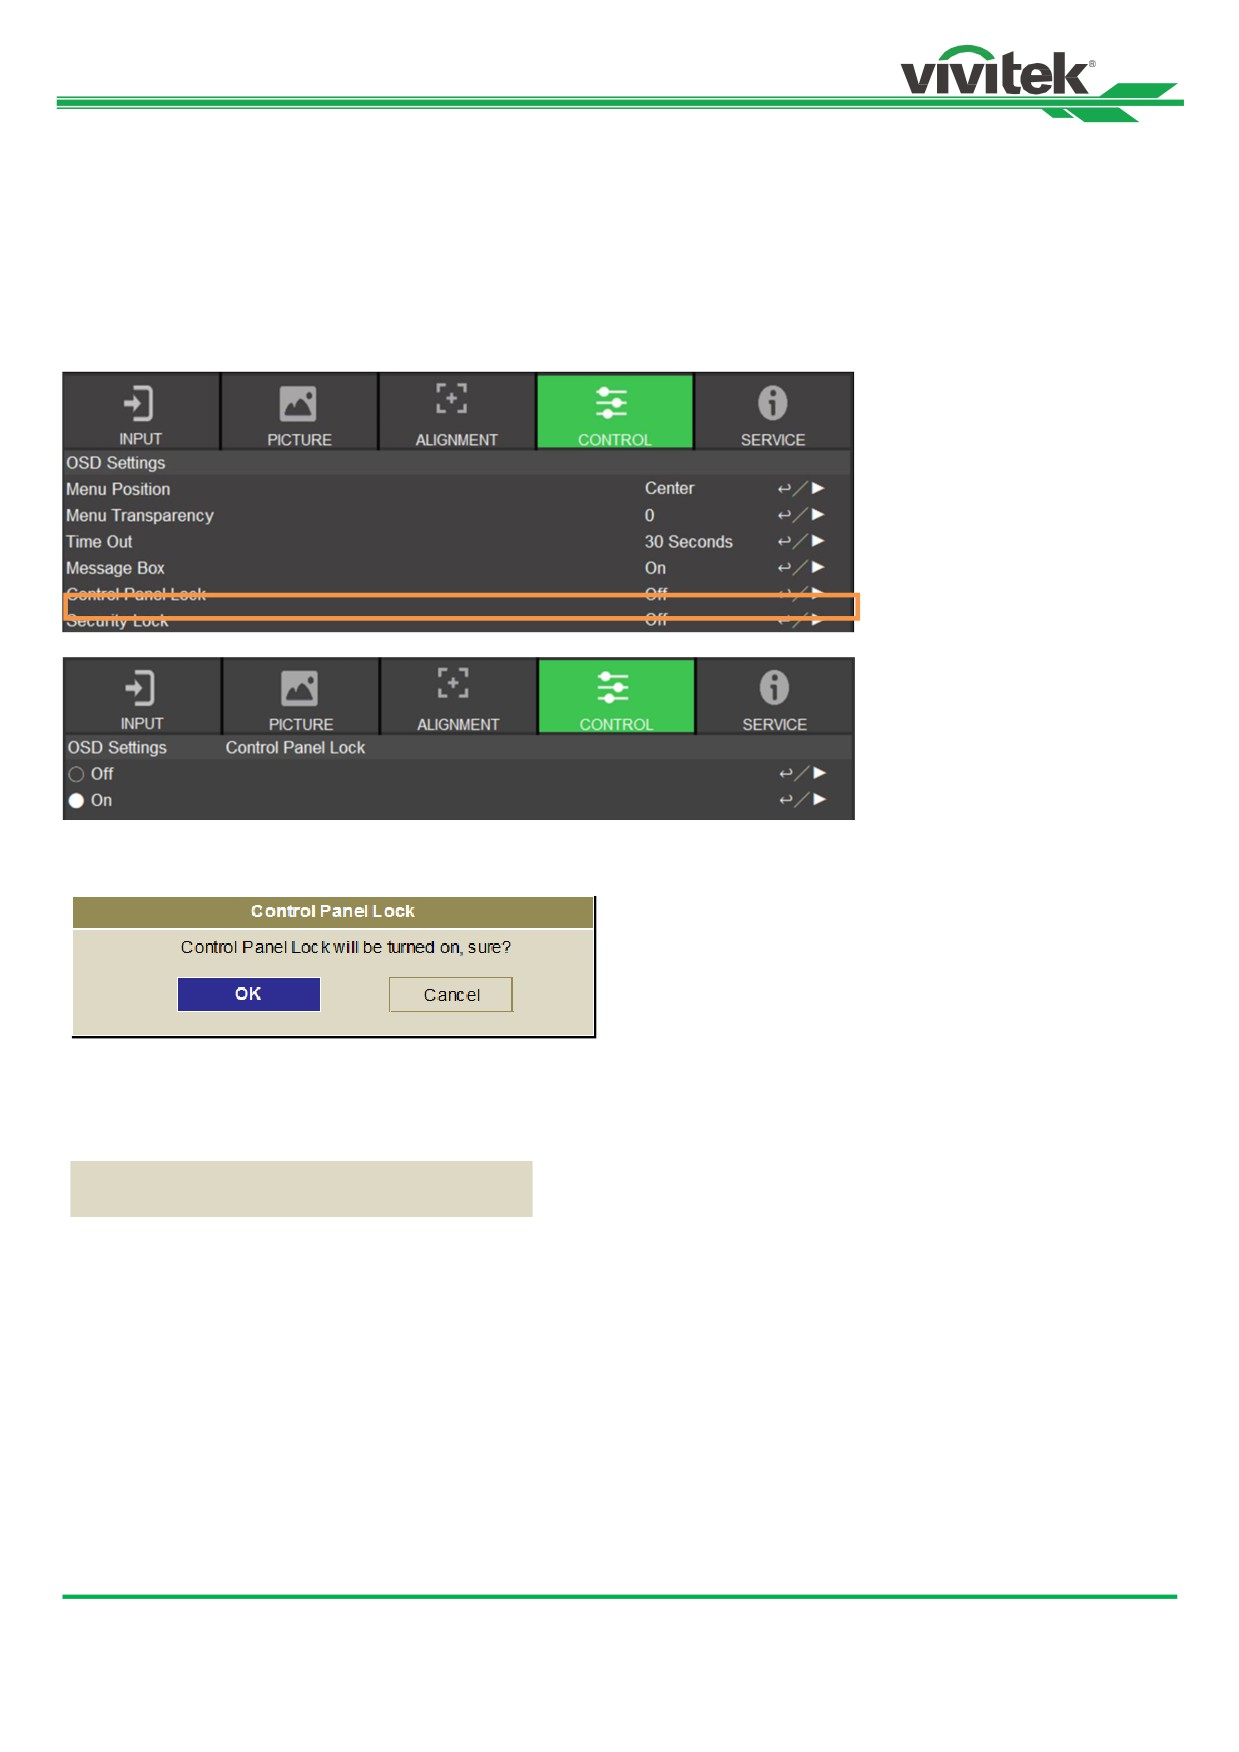Open the SERVICE info icon in the lower menu

tap(774, 688)
